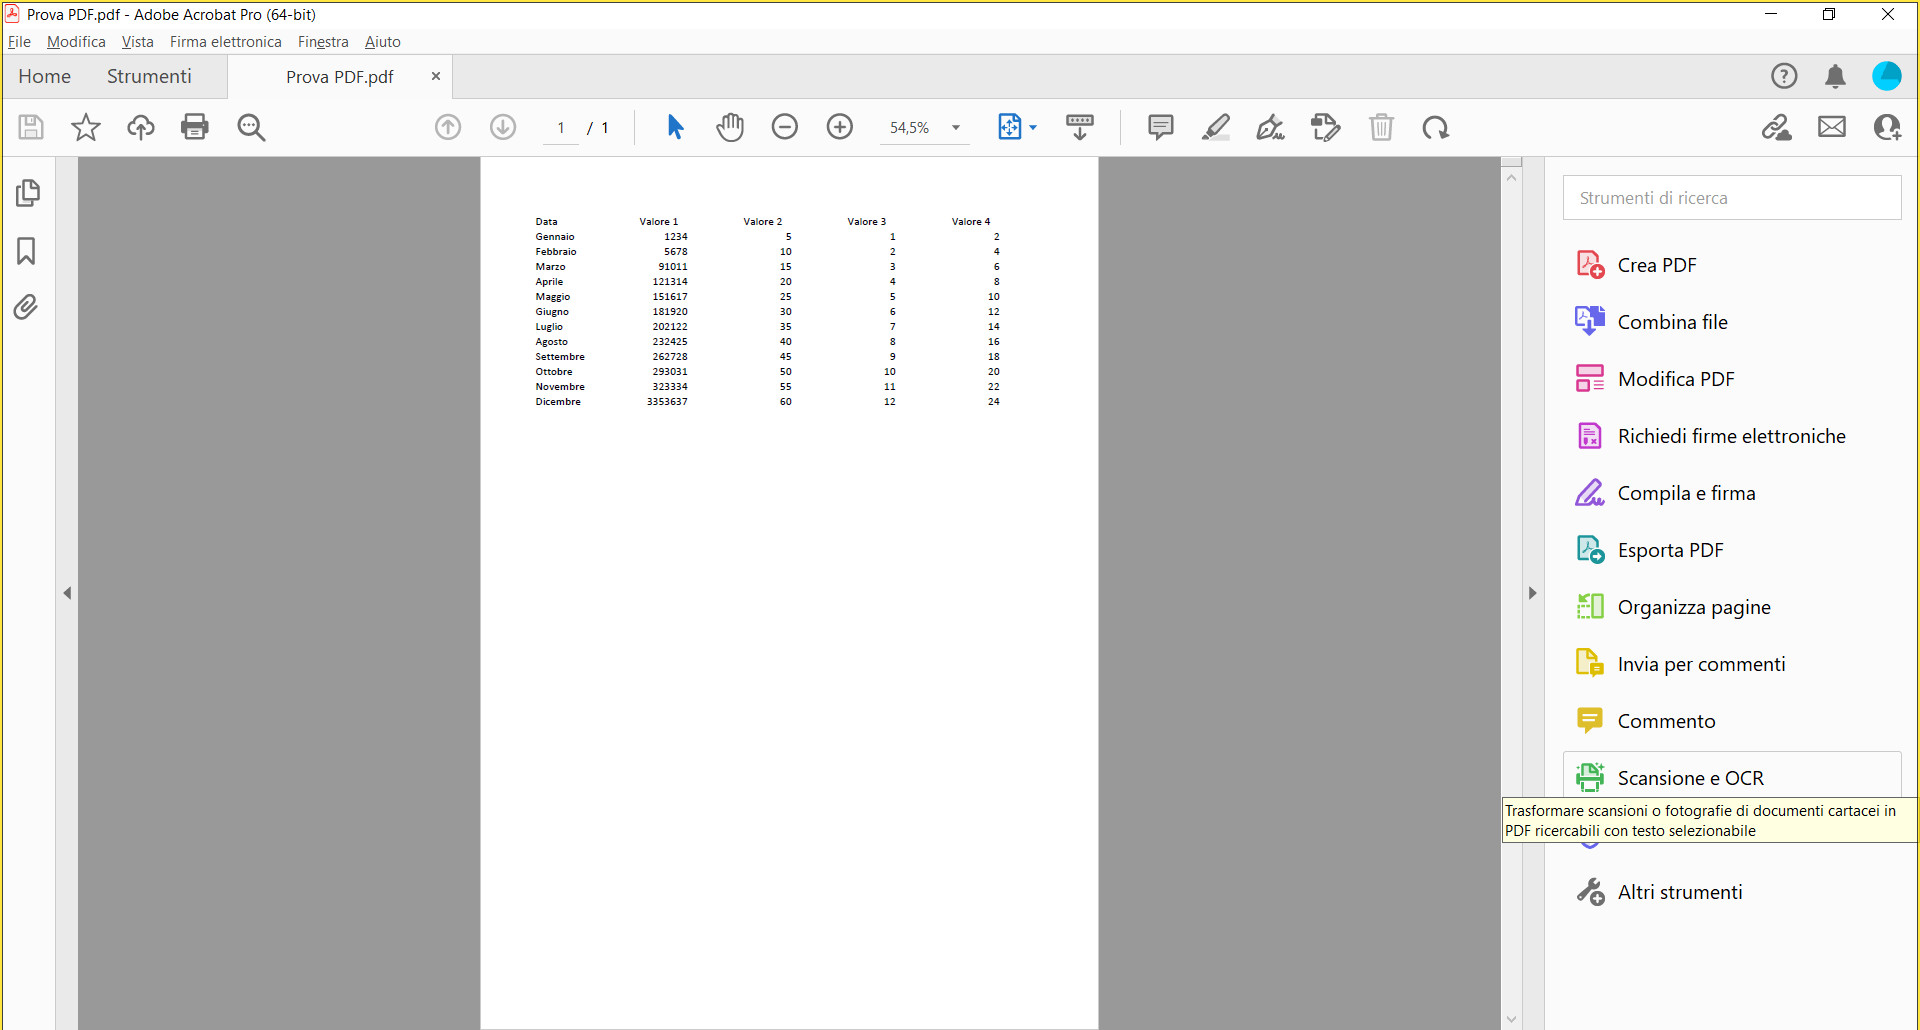Open the page display options dropdown
The height and width of the screenshot is (1030, 1920).
pyautogui.click(x=1032, y=127)
